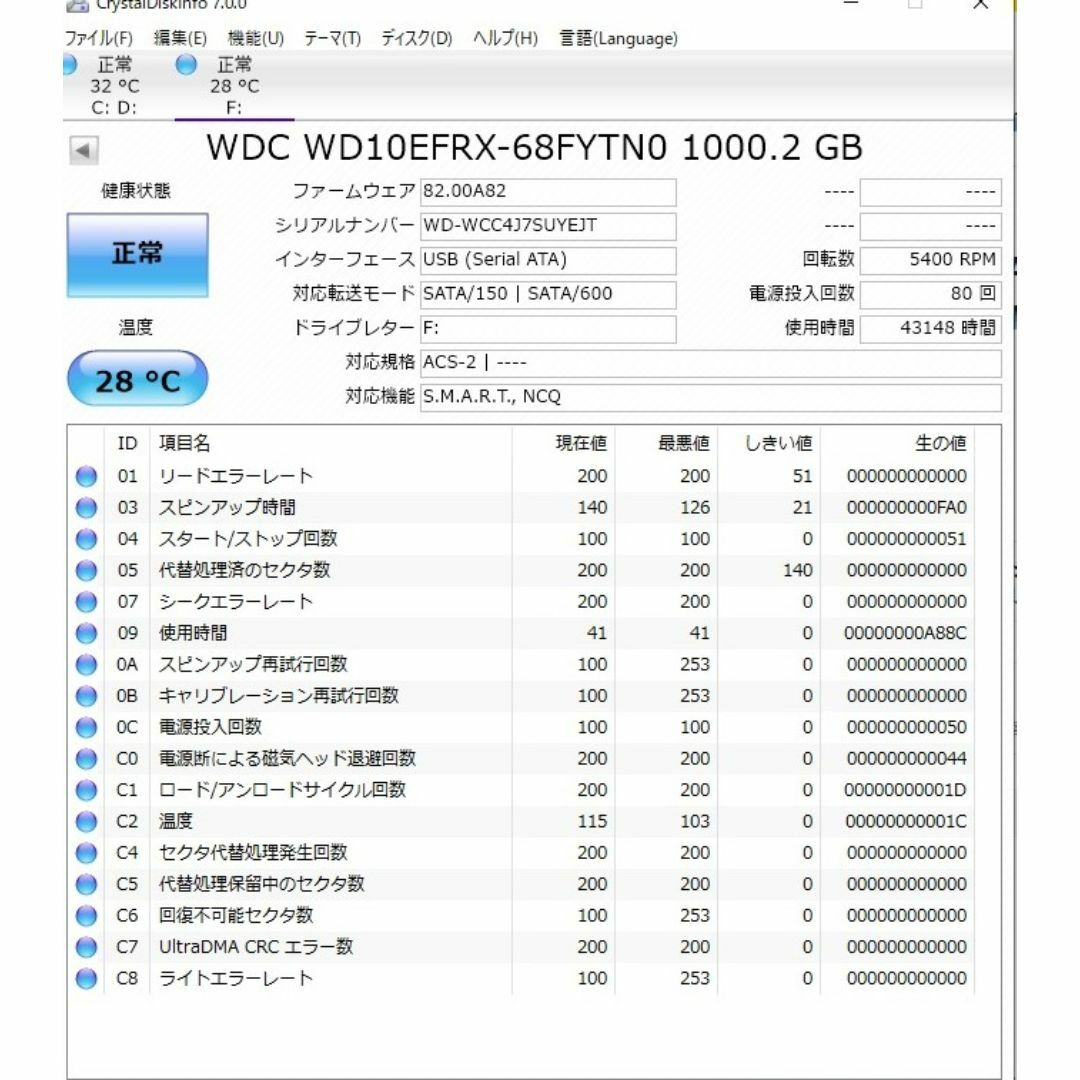Click the power-on hours field 43148 時間

[931, 329]
